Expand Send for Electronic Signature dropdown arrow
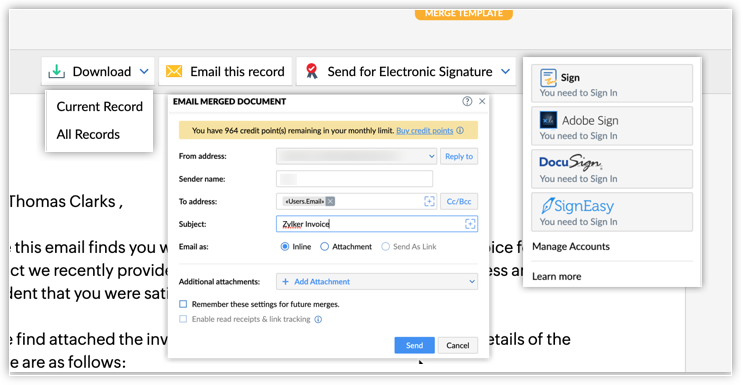Image resolution: width=741 pixels, height=385 pixels. (x=505, y=71)
